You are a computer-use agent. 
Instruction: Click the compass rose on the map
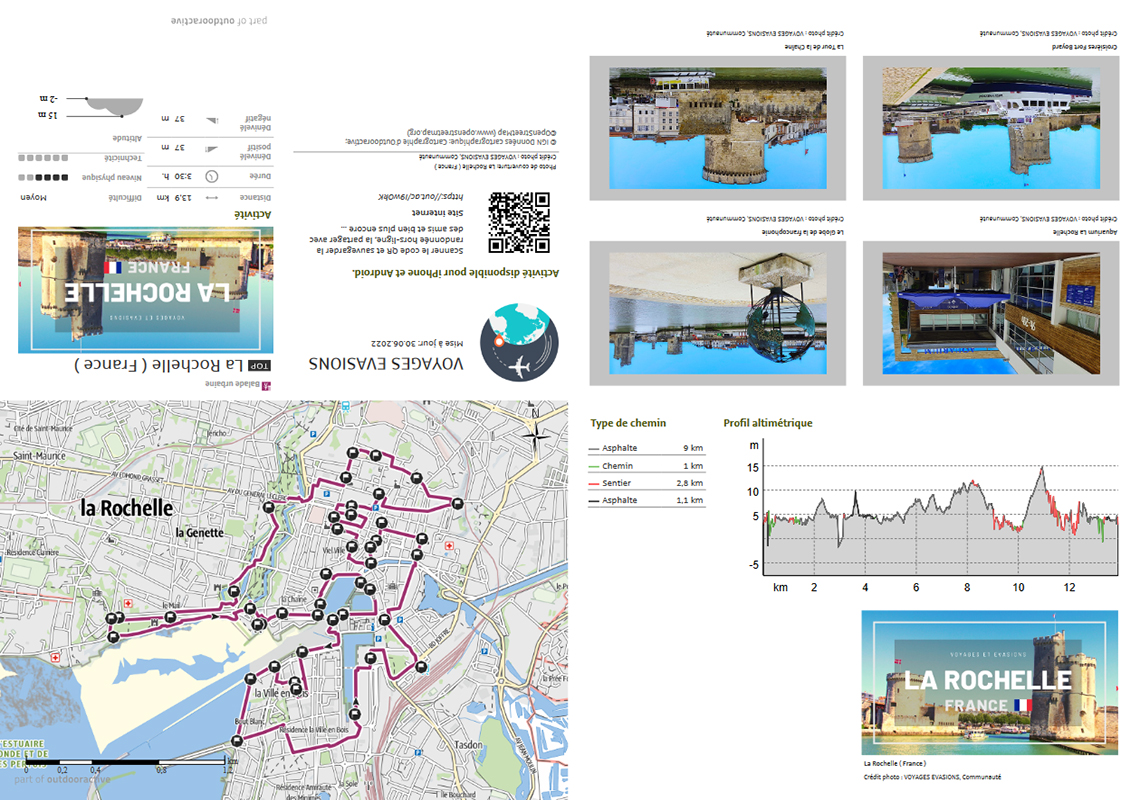536,436
